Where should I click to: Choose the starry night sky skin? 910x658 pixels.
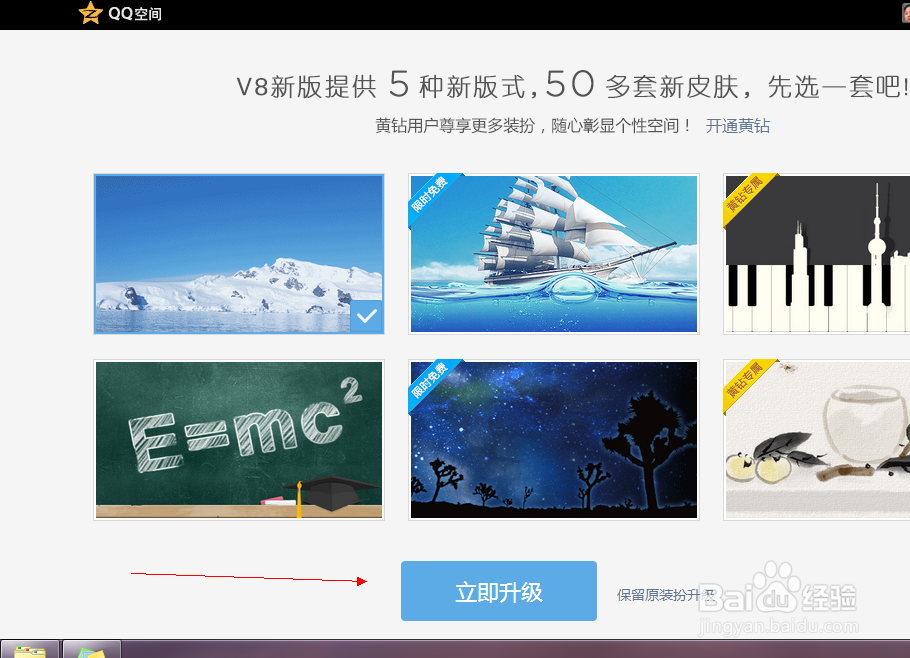[554, 440]
